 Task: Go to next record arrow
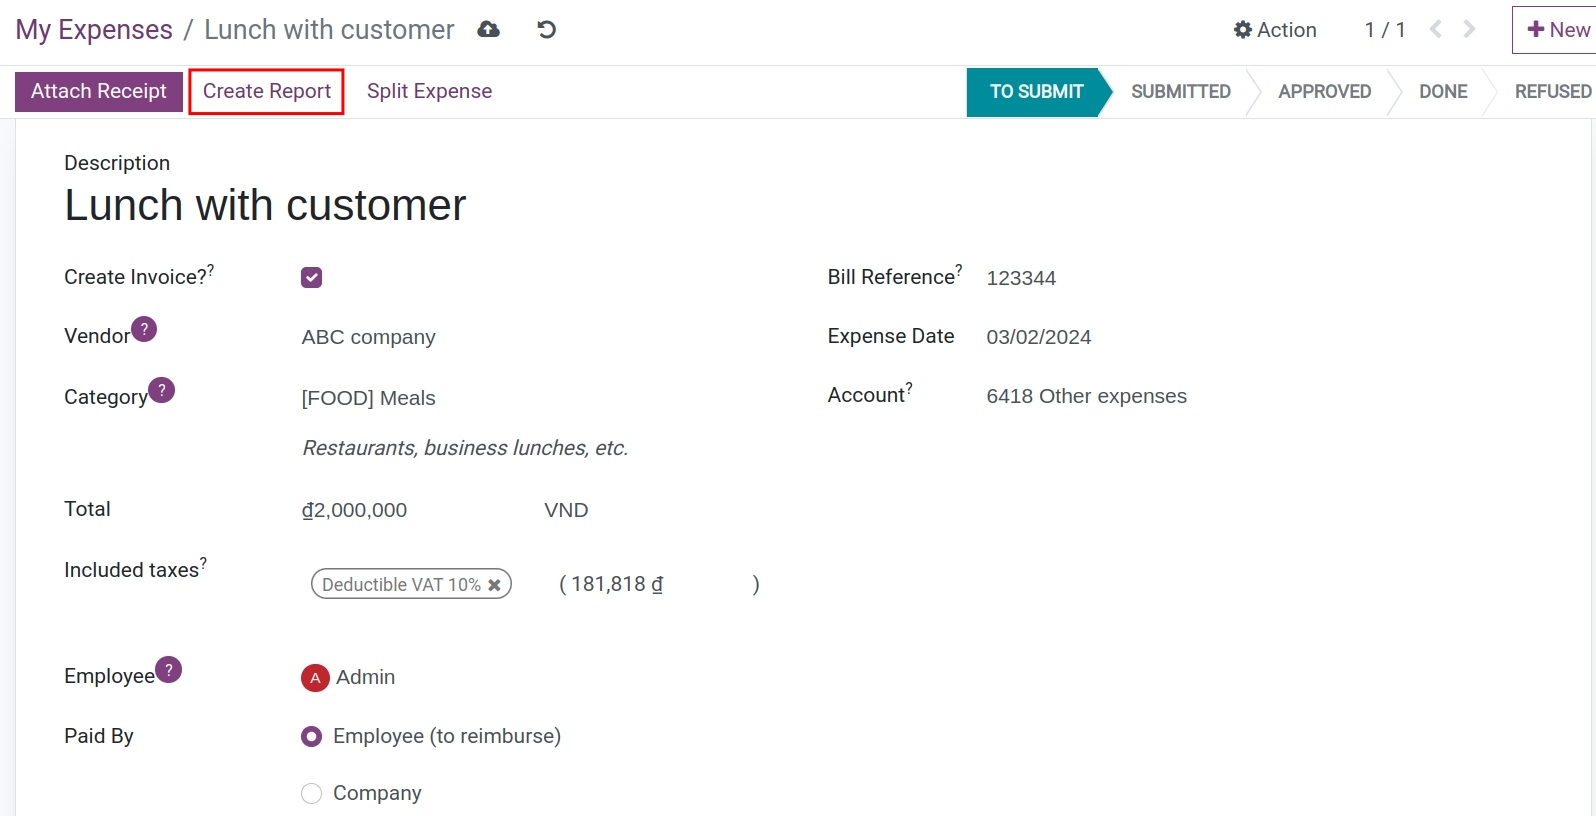pos(1469,30)
